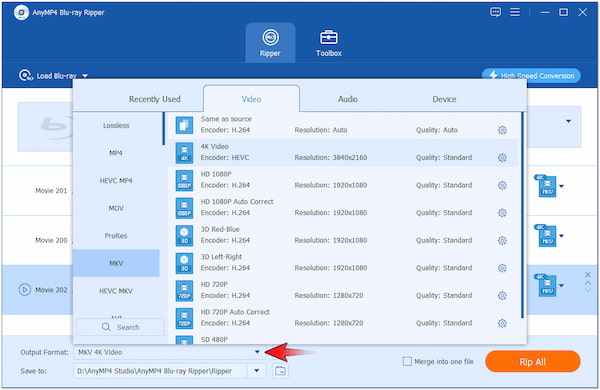The width and height of the screenshot is (600, 390).
Task: Click the profile list vertical scrollbar
Action: coord(522,214)
